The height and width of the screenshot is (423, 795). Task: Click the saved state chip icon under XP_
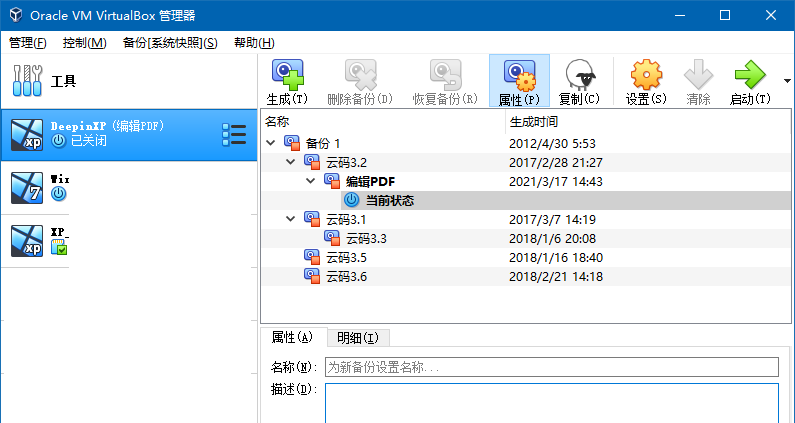(x=59, y=247)
